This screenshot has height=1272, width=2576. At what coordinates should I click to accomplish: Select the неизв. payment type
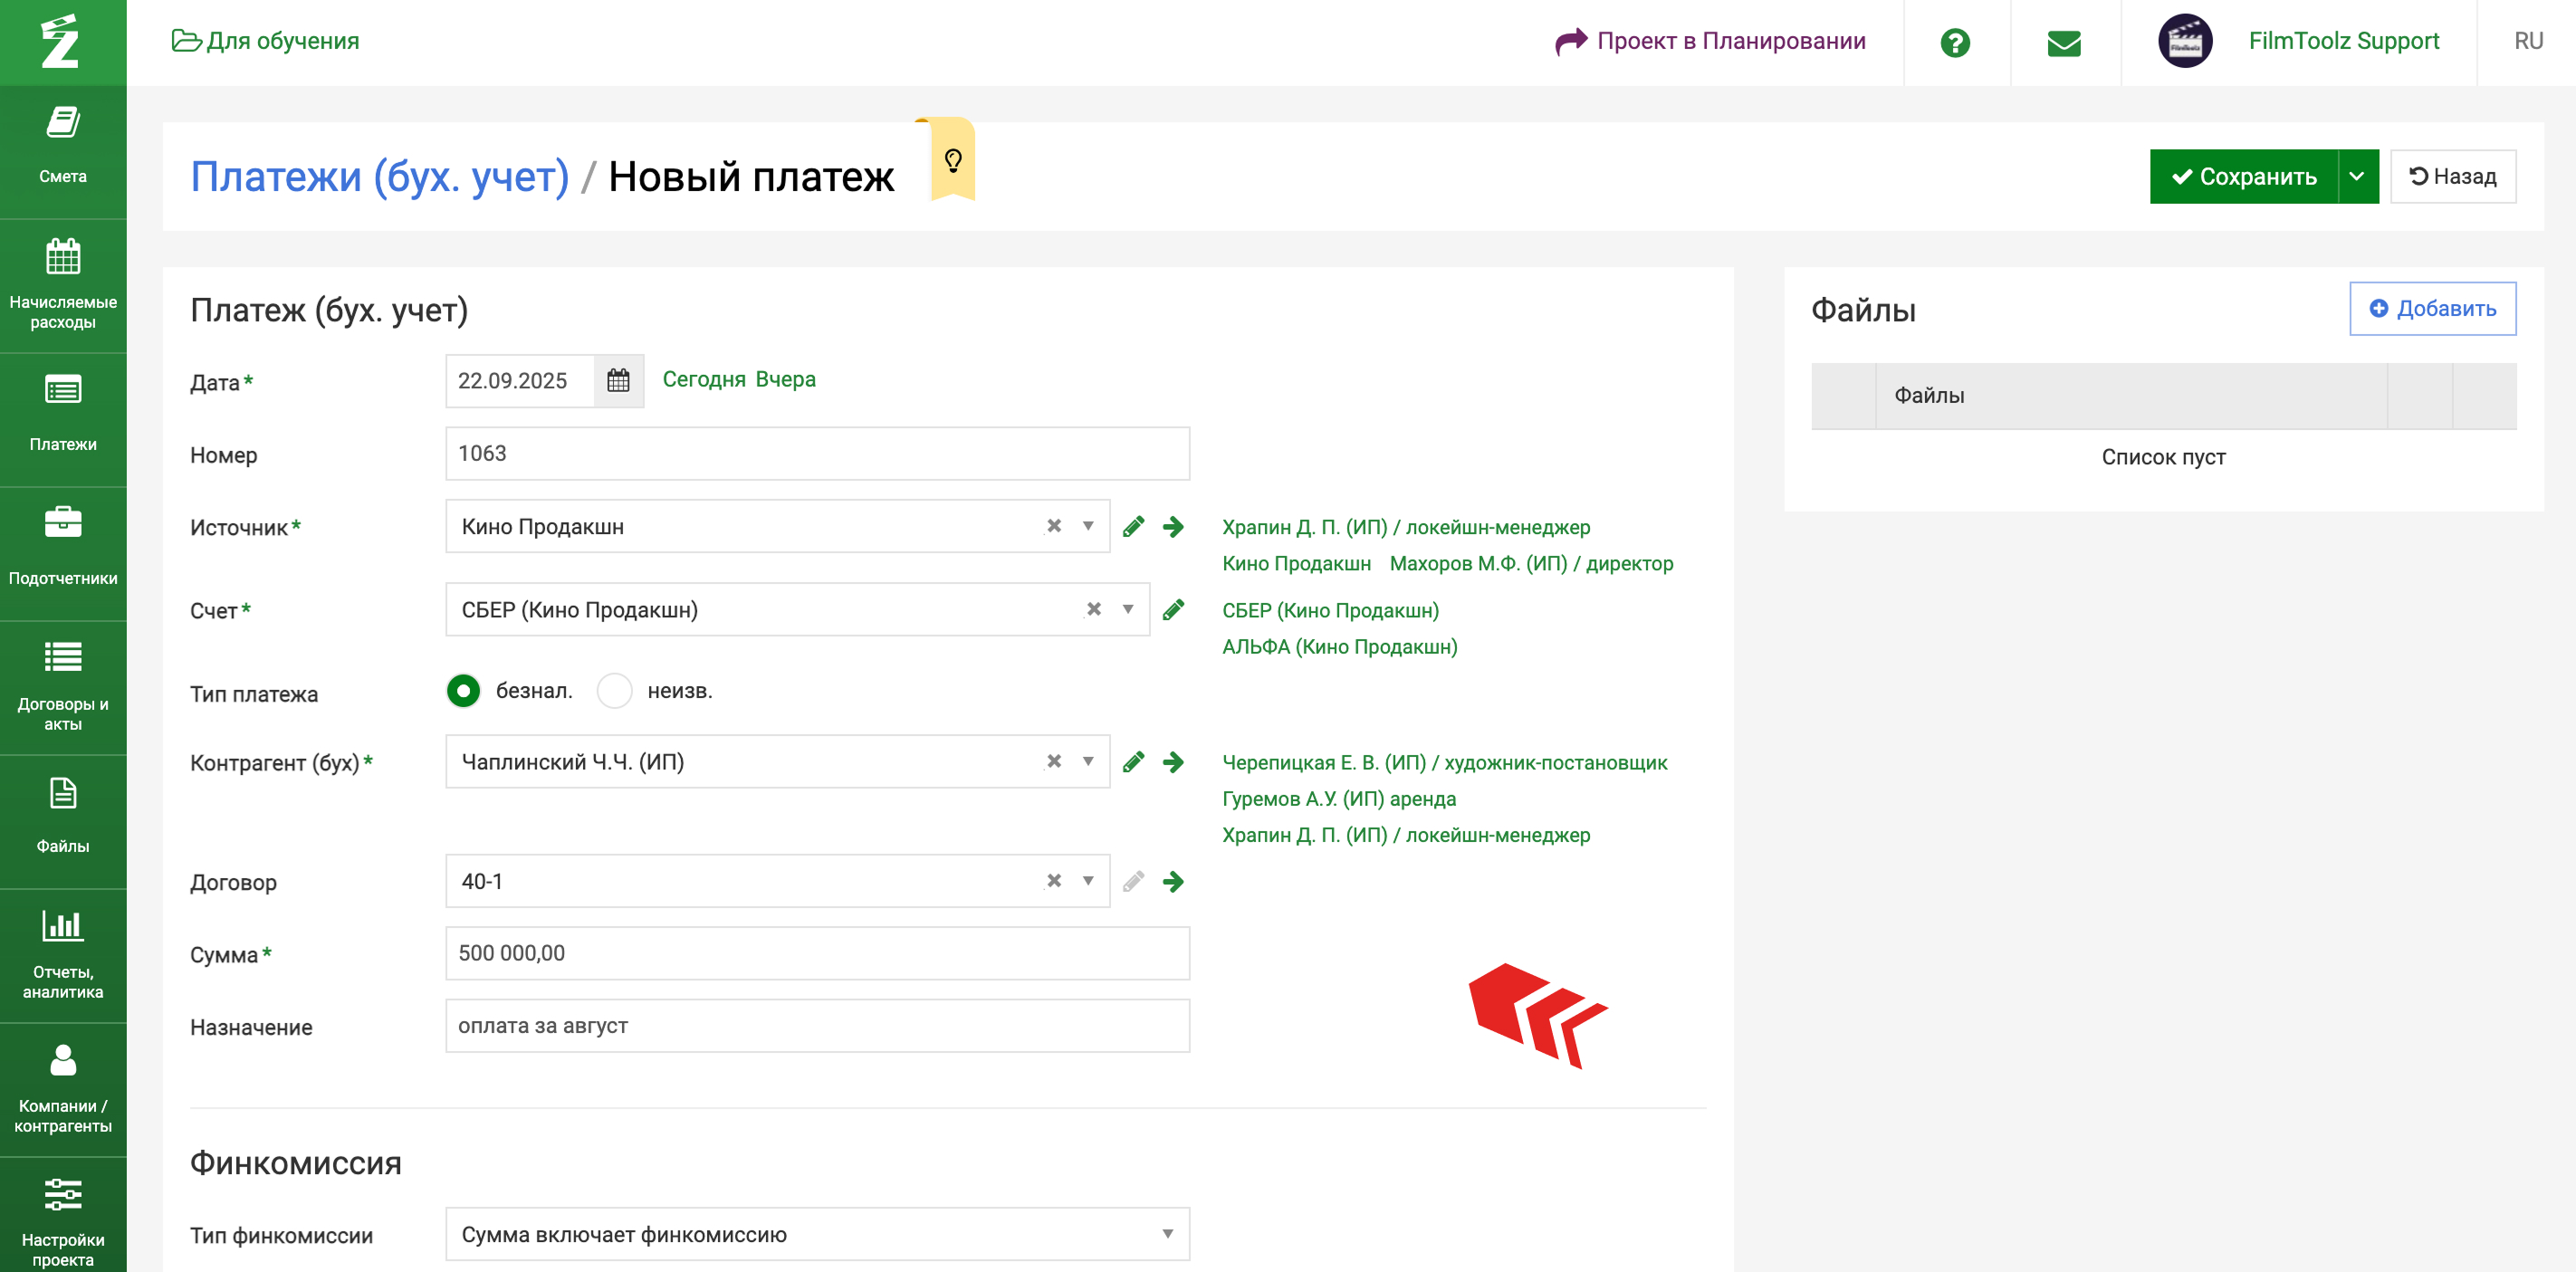coord(614,691)
